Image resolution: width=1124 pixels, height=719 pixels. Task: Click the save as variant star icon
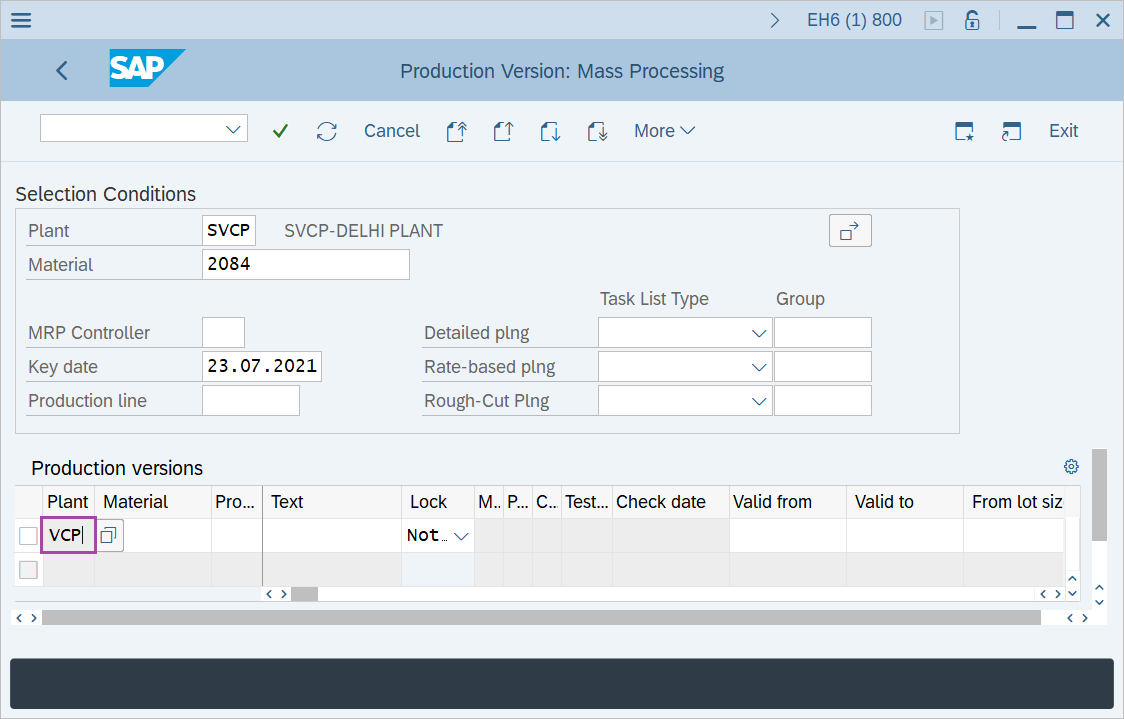(x=964, y=131)
